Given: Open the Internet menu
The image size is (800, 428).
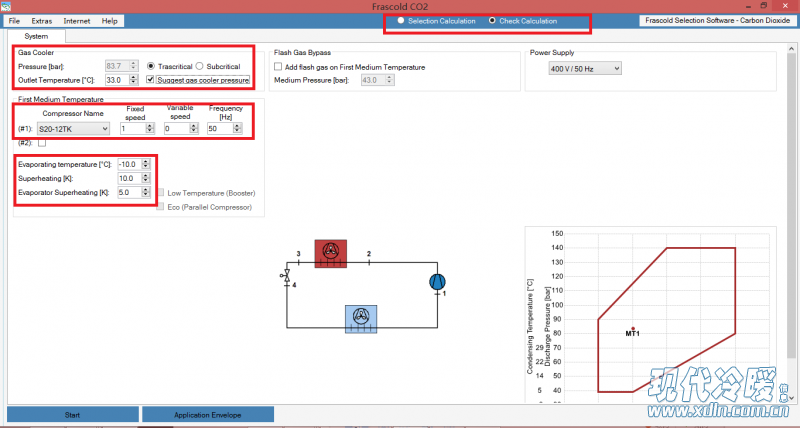Looking at the screenshot, I should coord(77,21).
